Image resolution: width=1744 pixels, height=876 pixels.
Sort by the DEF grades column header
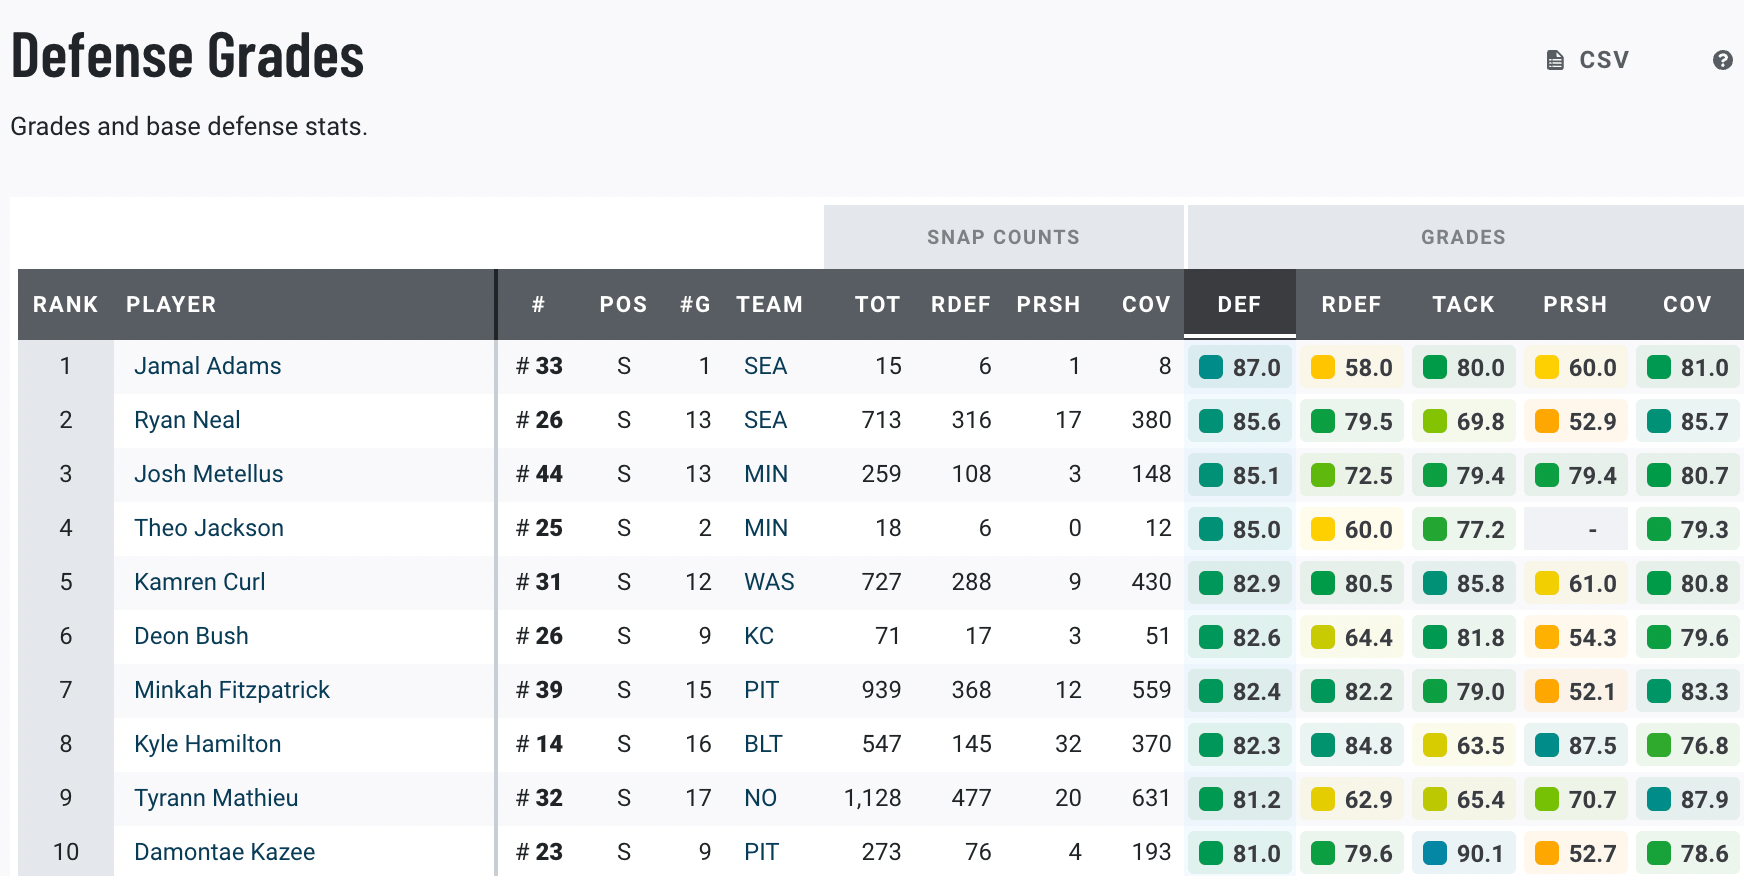click(1239, 305)
